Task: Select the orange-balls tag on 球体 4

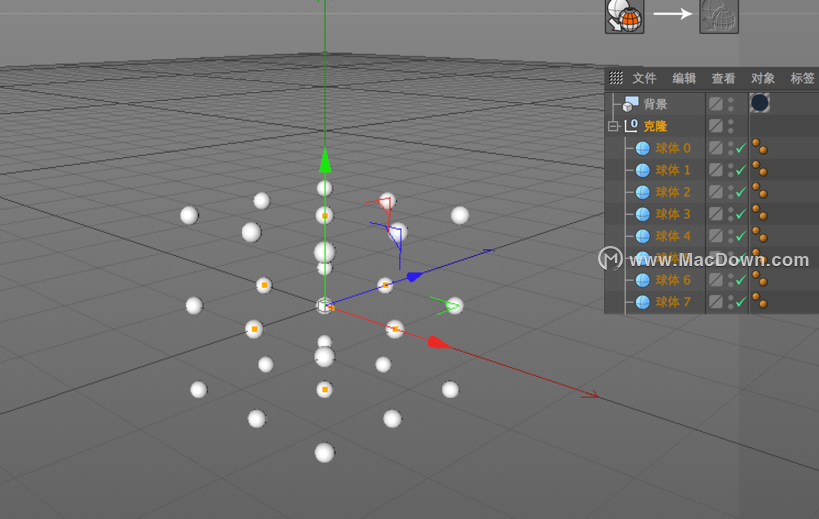Action: 759,234
